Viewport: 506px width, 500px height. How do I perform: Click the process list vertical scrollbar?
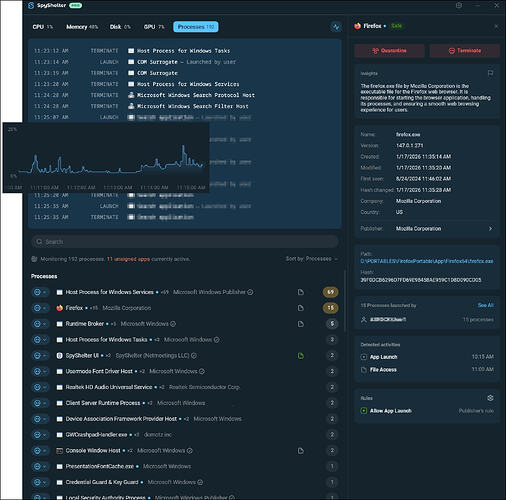click(x=344, y=300)
